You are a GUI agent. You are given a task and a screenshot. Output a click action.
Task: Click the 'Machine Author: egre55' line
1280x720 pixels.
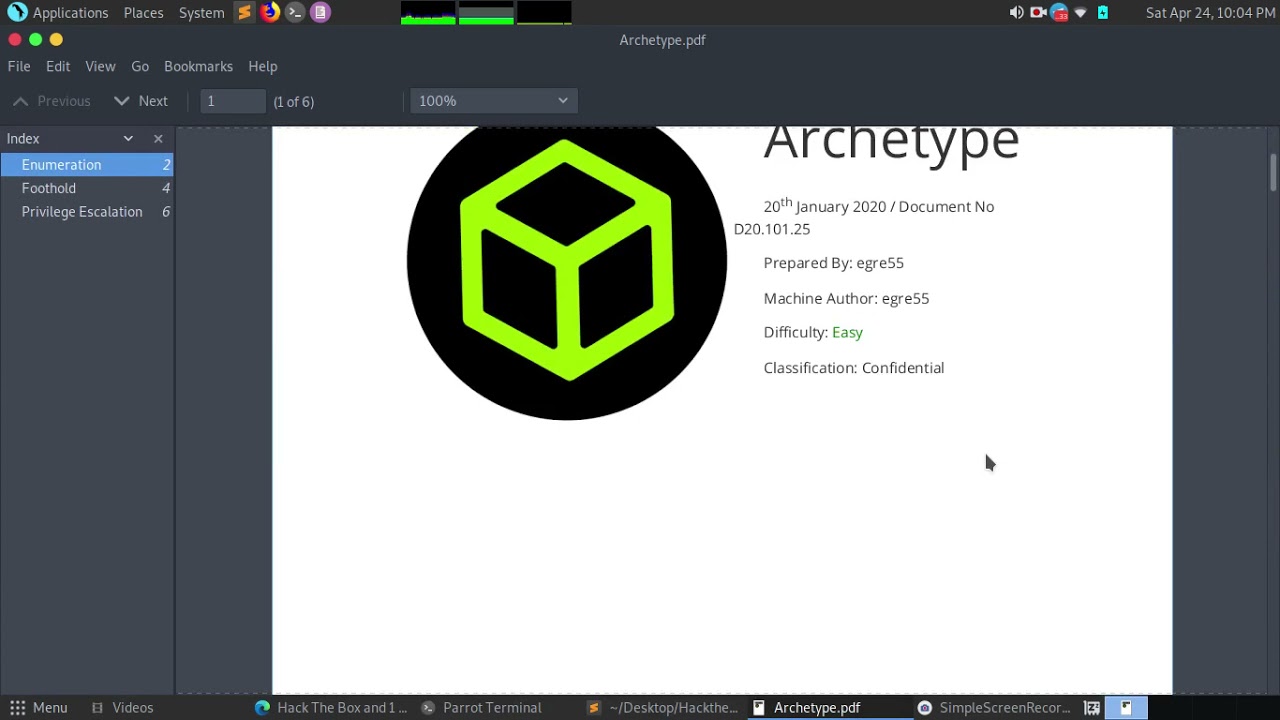tap(846, 298)
